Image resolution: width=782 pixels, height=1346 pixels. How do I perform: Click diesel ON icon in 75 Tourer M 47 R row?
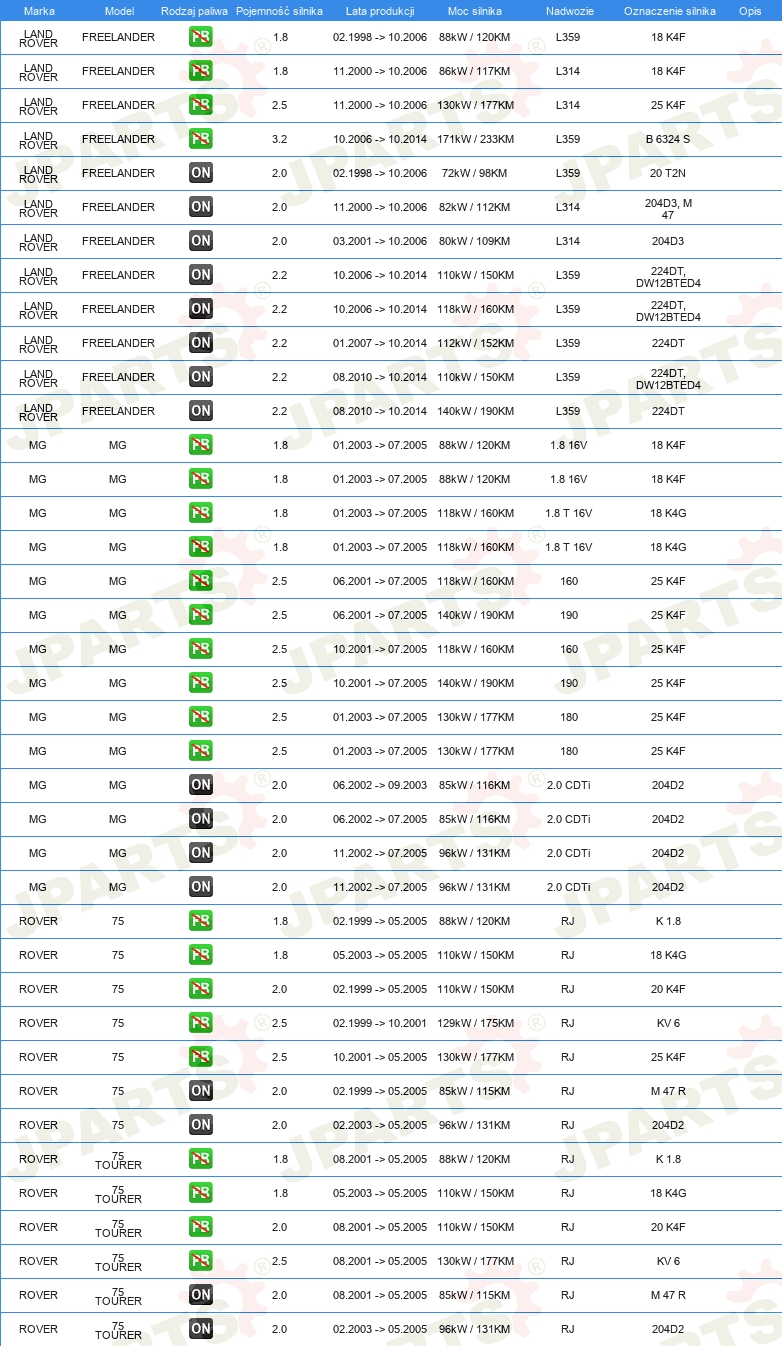[x=201, y=1295]
